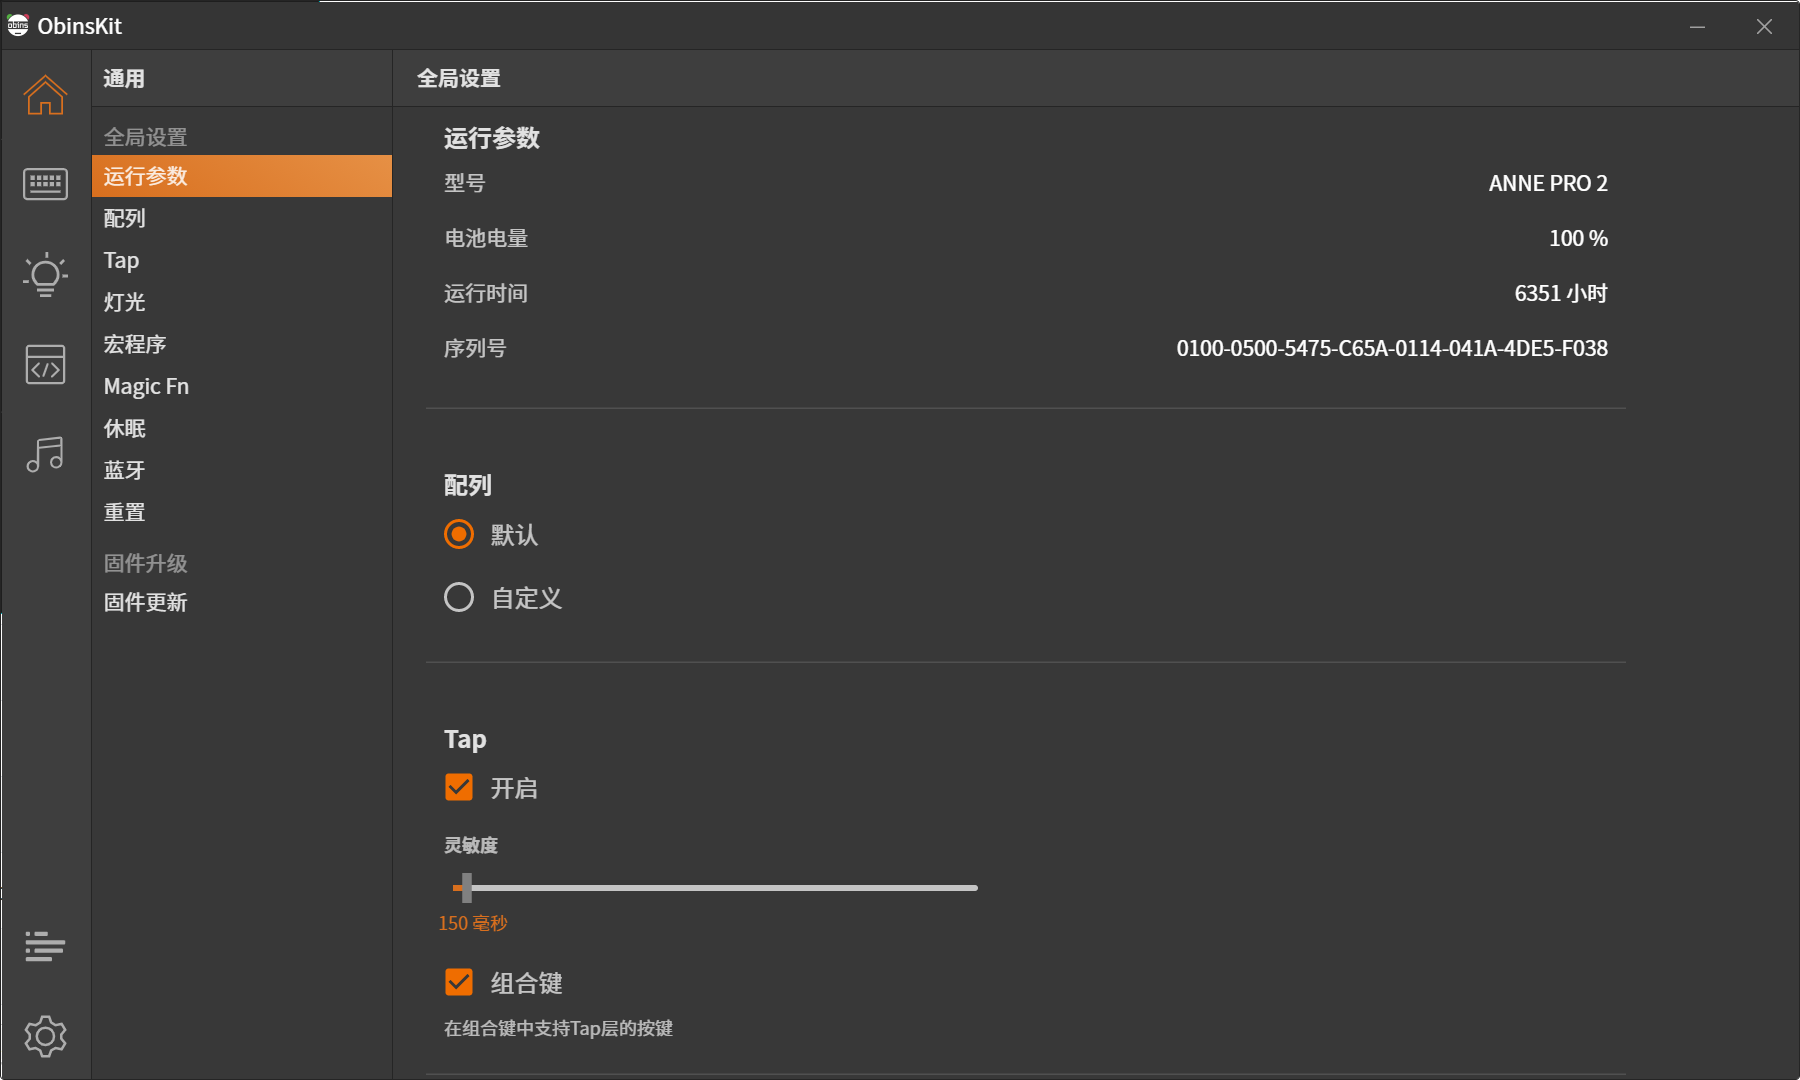Open the music note icon
The height and width of the screenshot is (1080, 1800).
tap(45, 454)
